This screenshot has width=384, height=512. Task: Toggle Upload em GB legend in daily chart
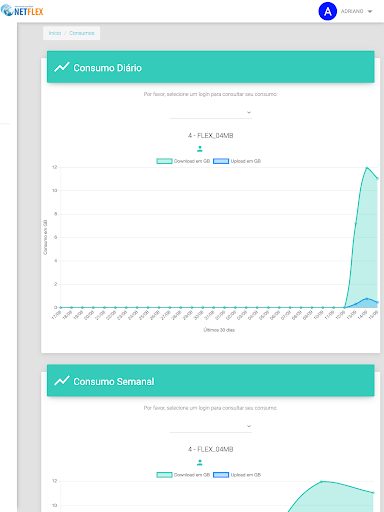tap(237, 161)
